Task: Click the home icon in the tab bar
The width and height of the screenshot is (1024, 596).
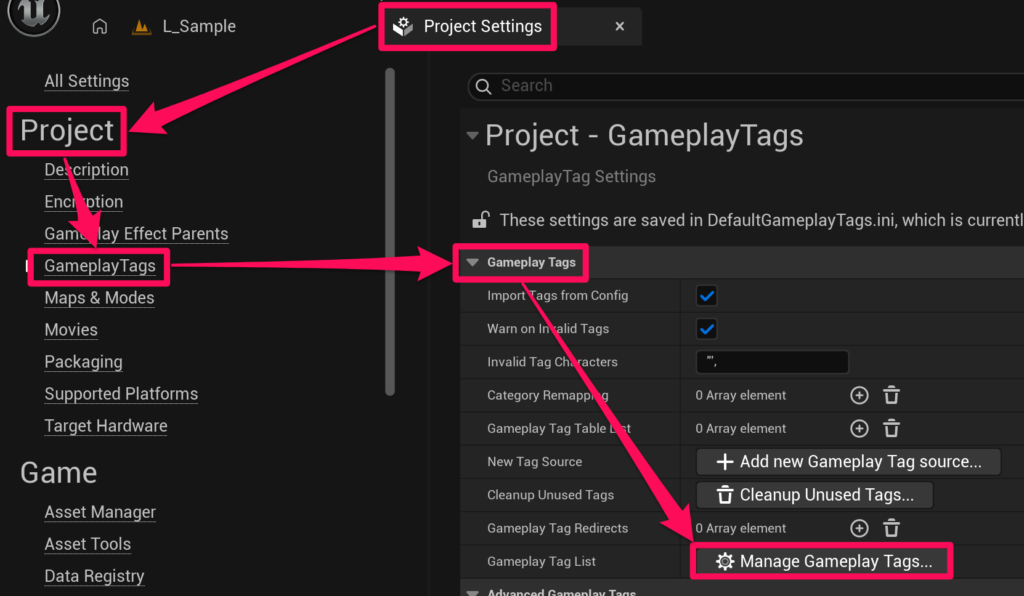Action: point(99,27)
